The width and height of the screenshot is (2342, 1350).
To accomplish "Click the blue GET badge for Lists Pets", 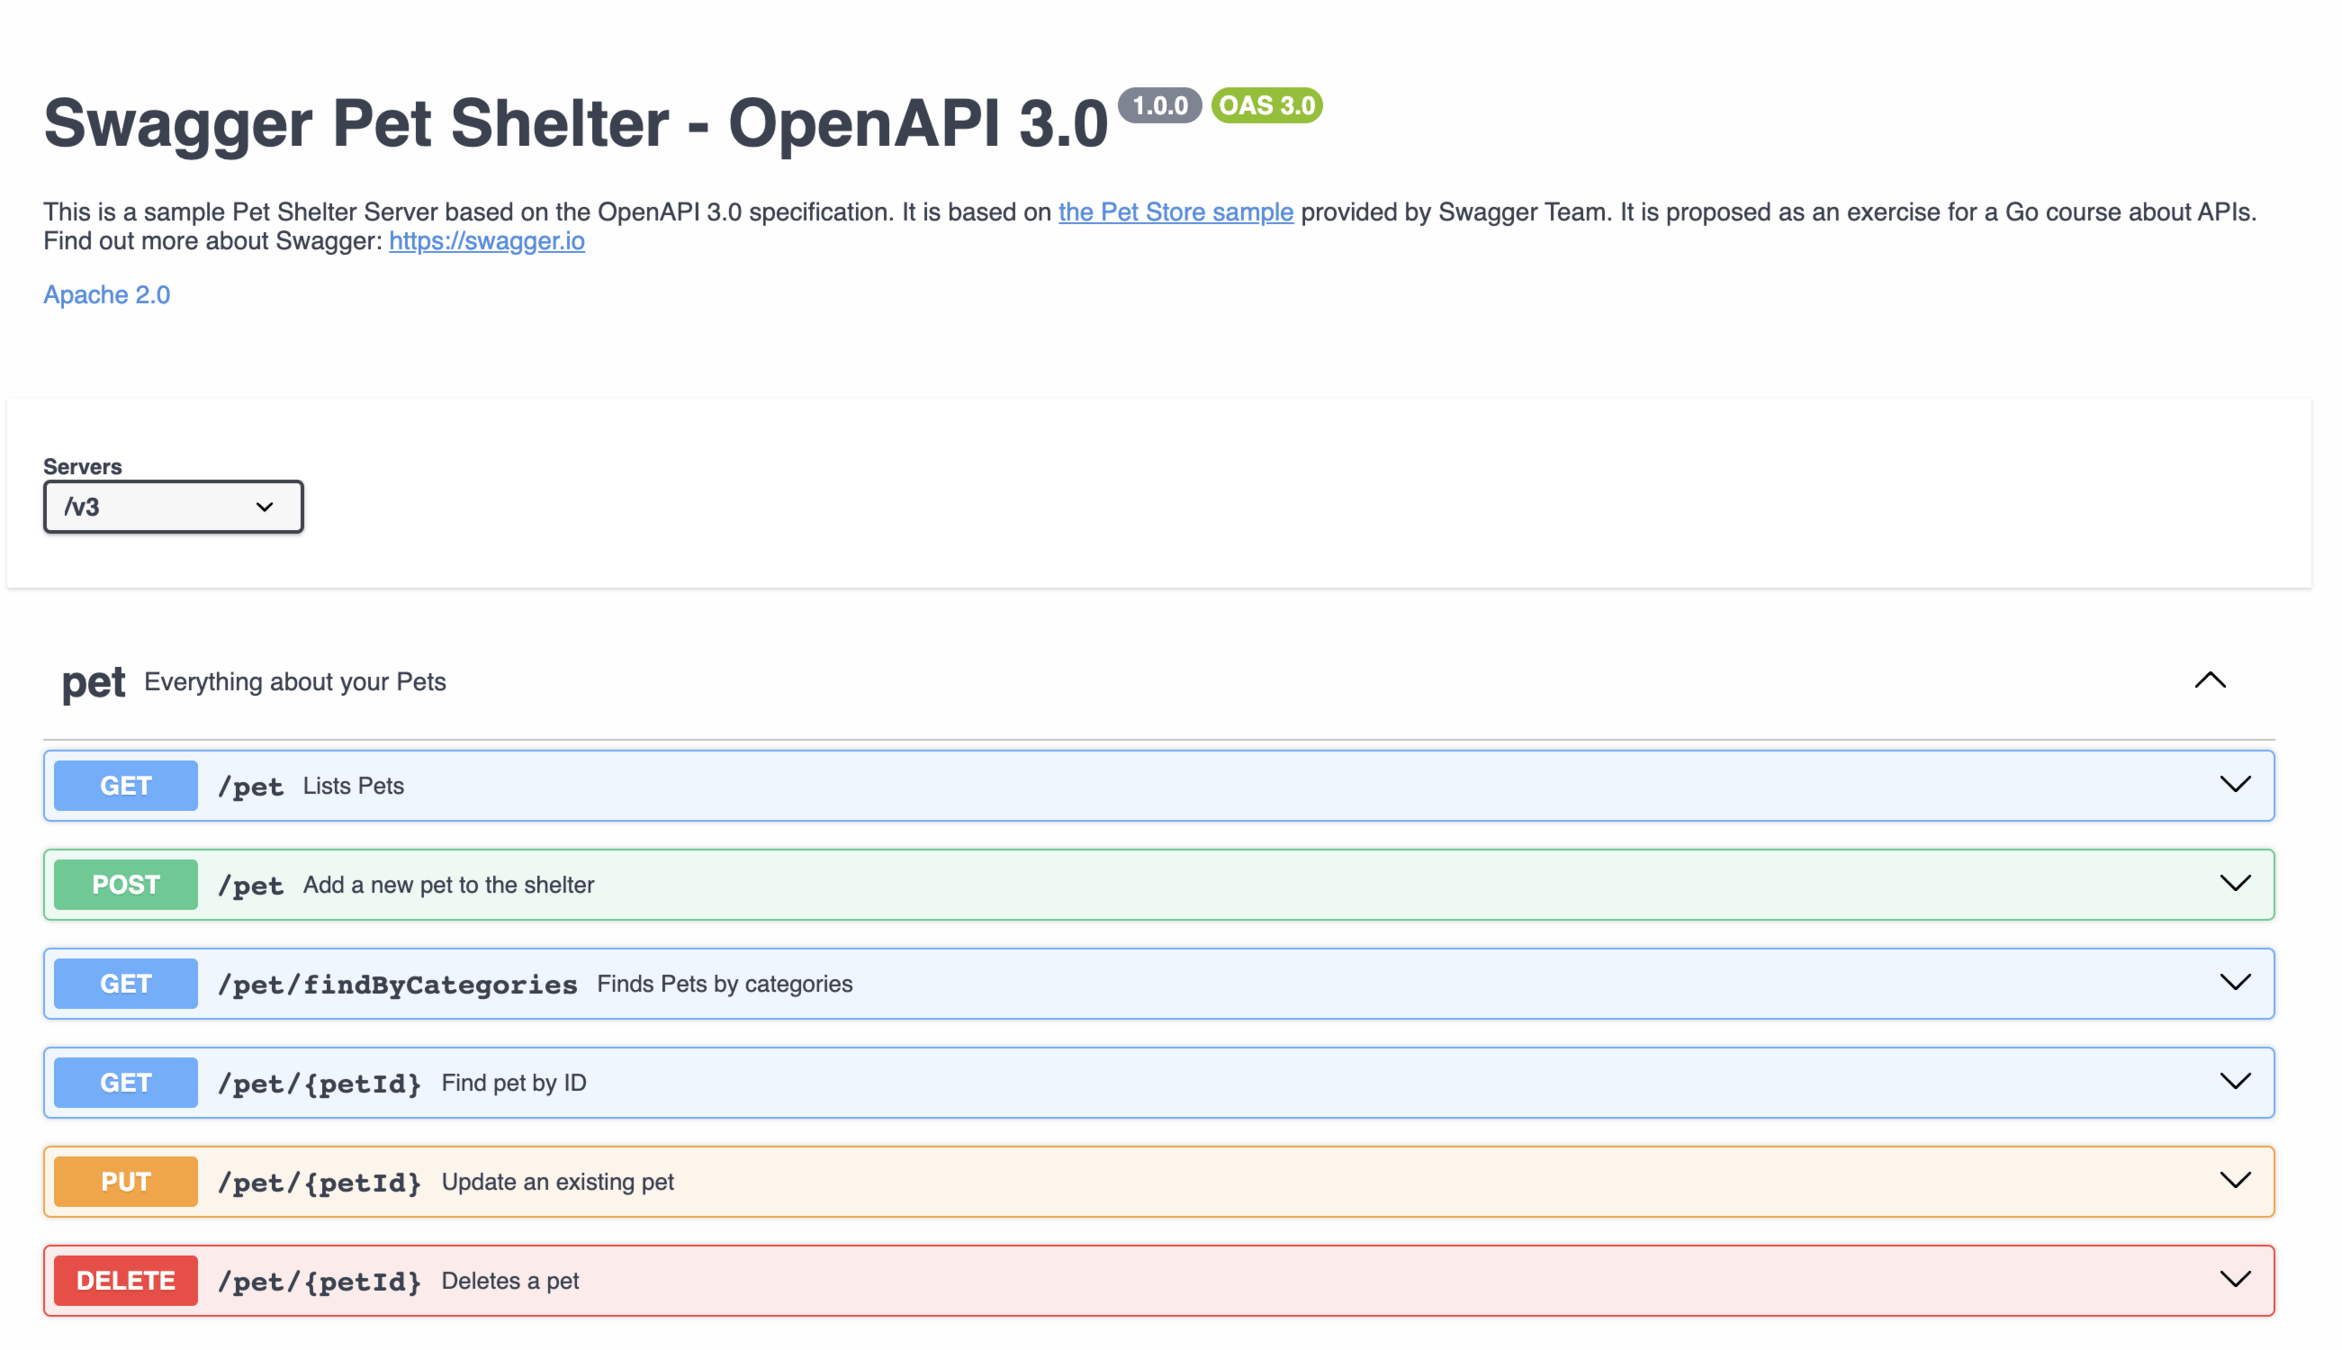I will pos(126,786).
